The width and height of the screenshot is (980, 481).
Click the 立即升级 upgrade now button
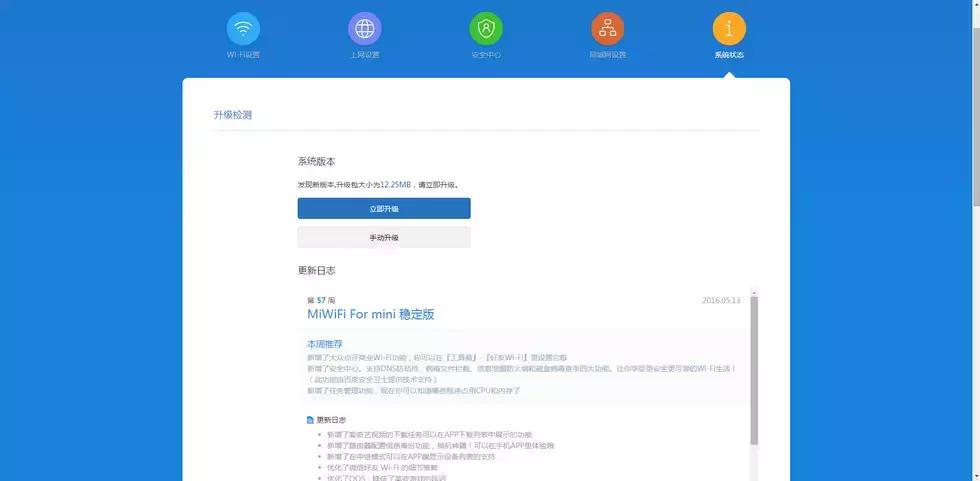click(x=384, y=209)
